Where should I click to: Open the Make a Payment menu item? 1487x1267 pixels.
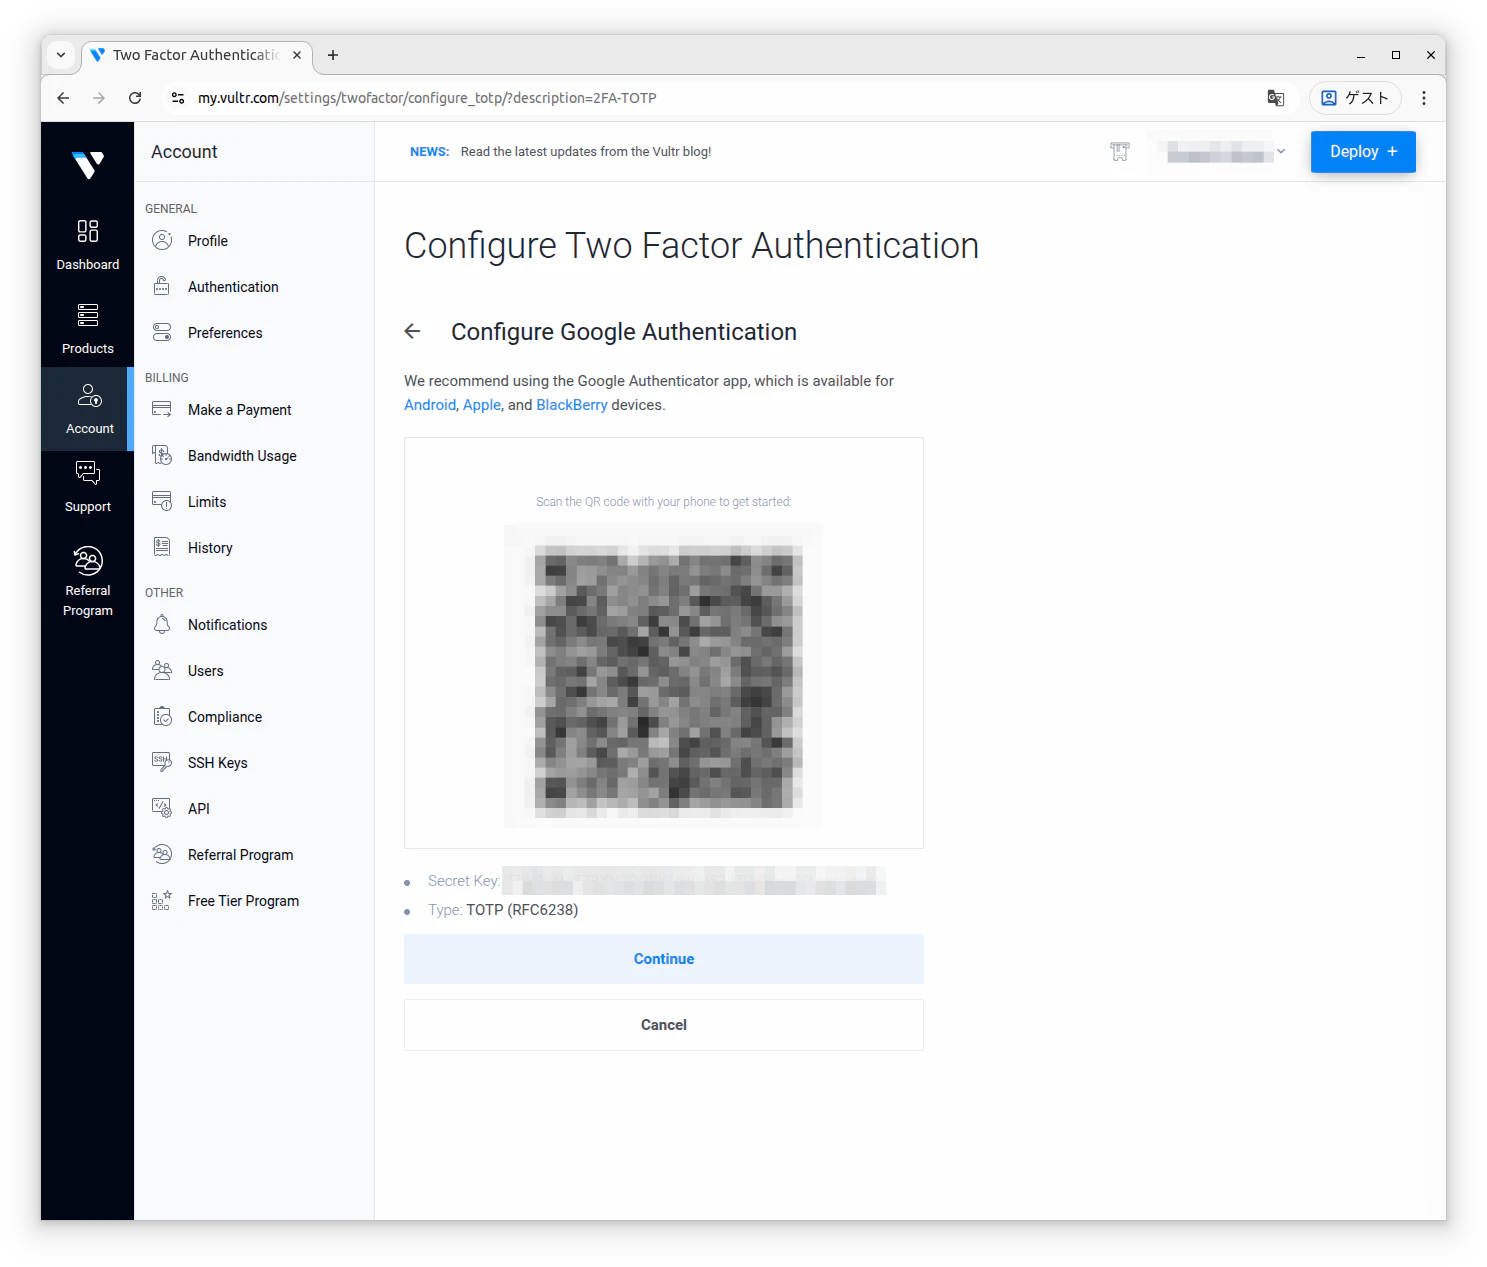coord(240,410)
